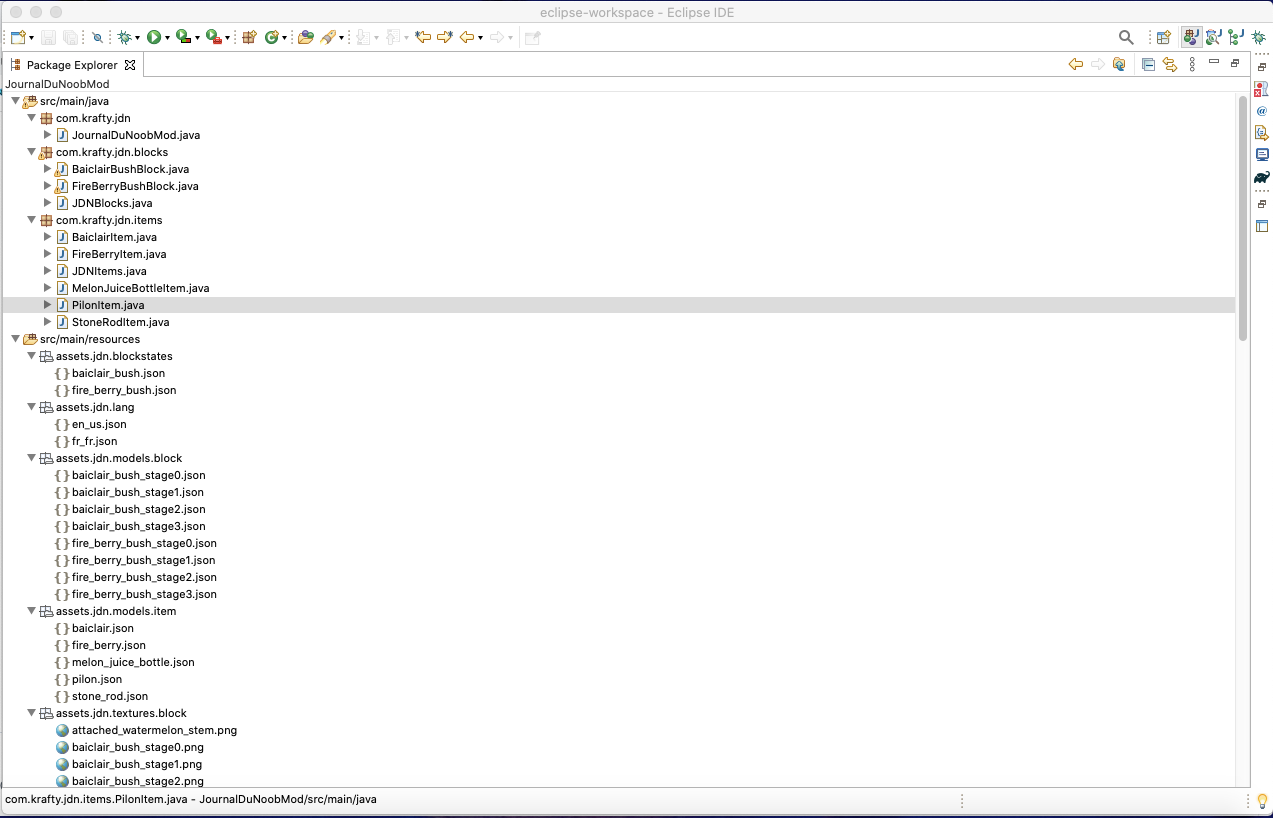Click the Package Explorer vertical scrollbar

coord(1243,218)
